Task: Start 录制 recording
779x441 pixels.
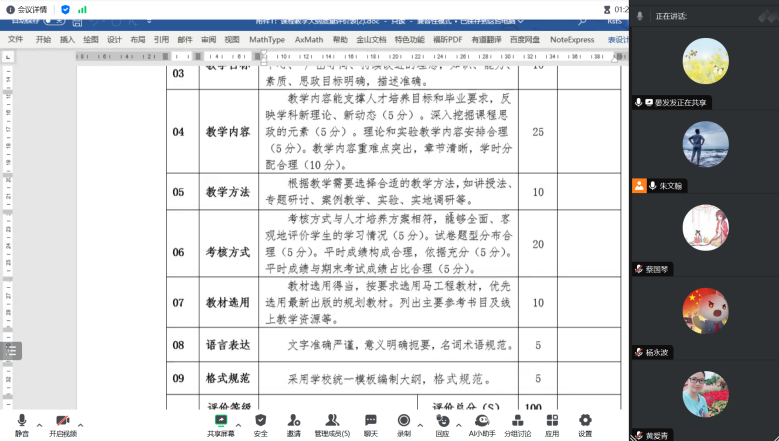Action: pos(404,421)
